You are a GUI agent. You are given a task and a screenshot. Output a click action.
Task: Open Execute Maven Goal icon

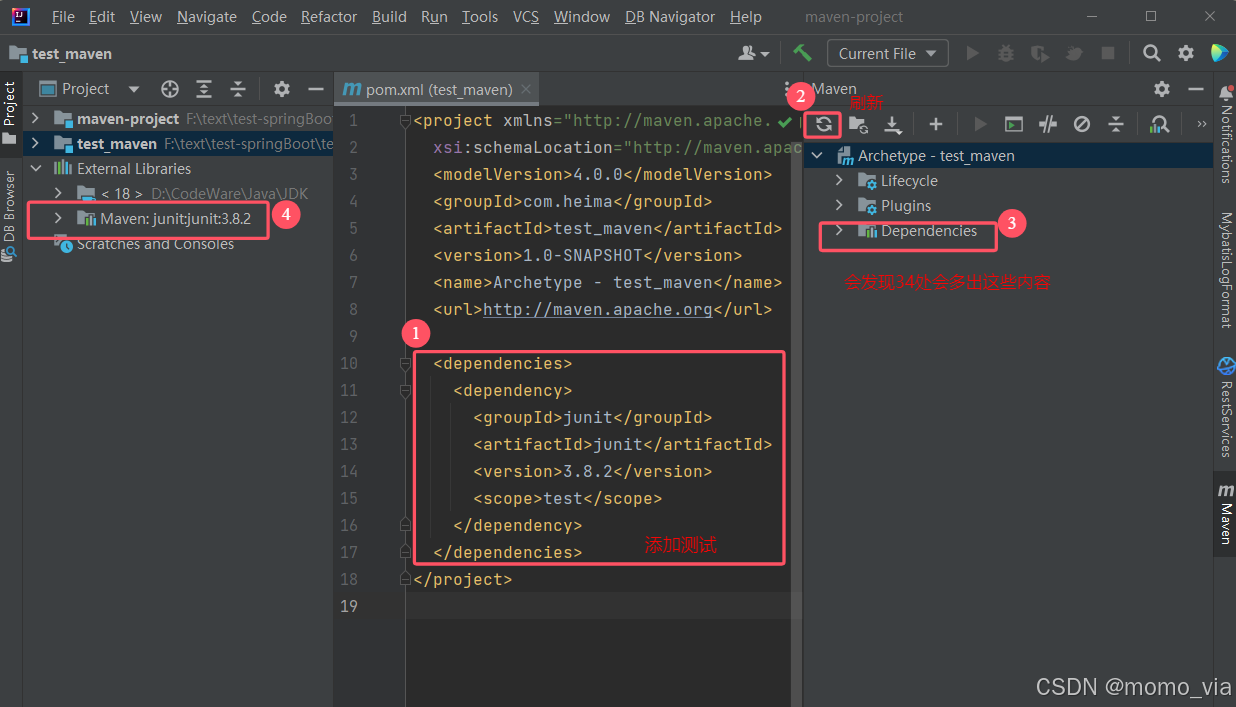click(x=1014, y=124)
